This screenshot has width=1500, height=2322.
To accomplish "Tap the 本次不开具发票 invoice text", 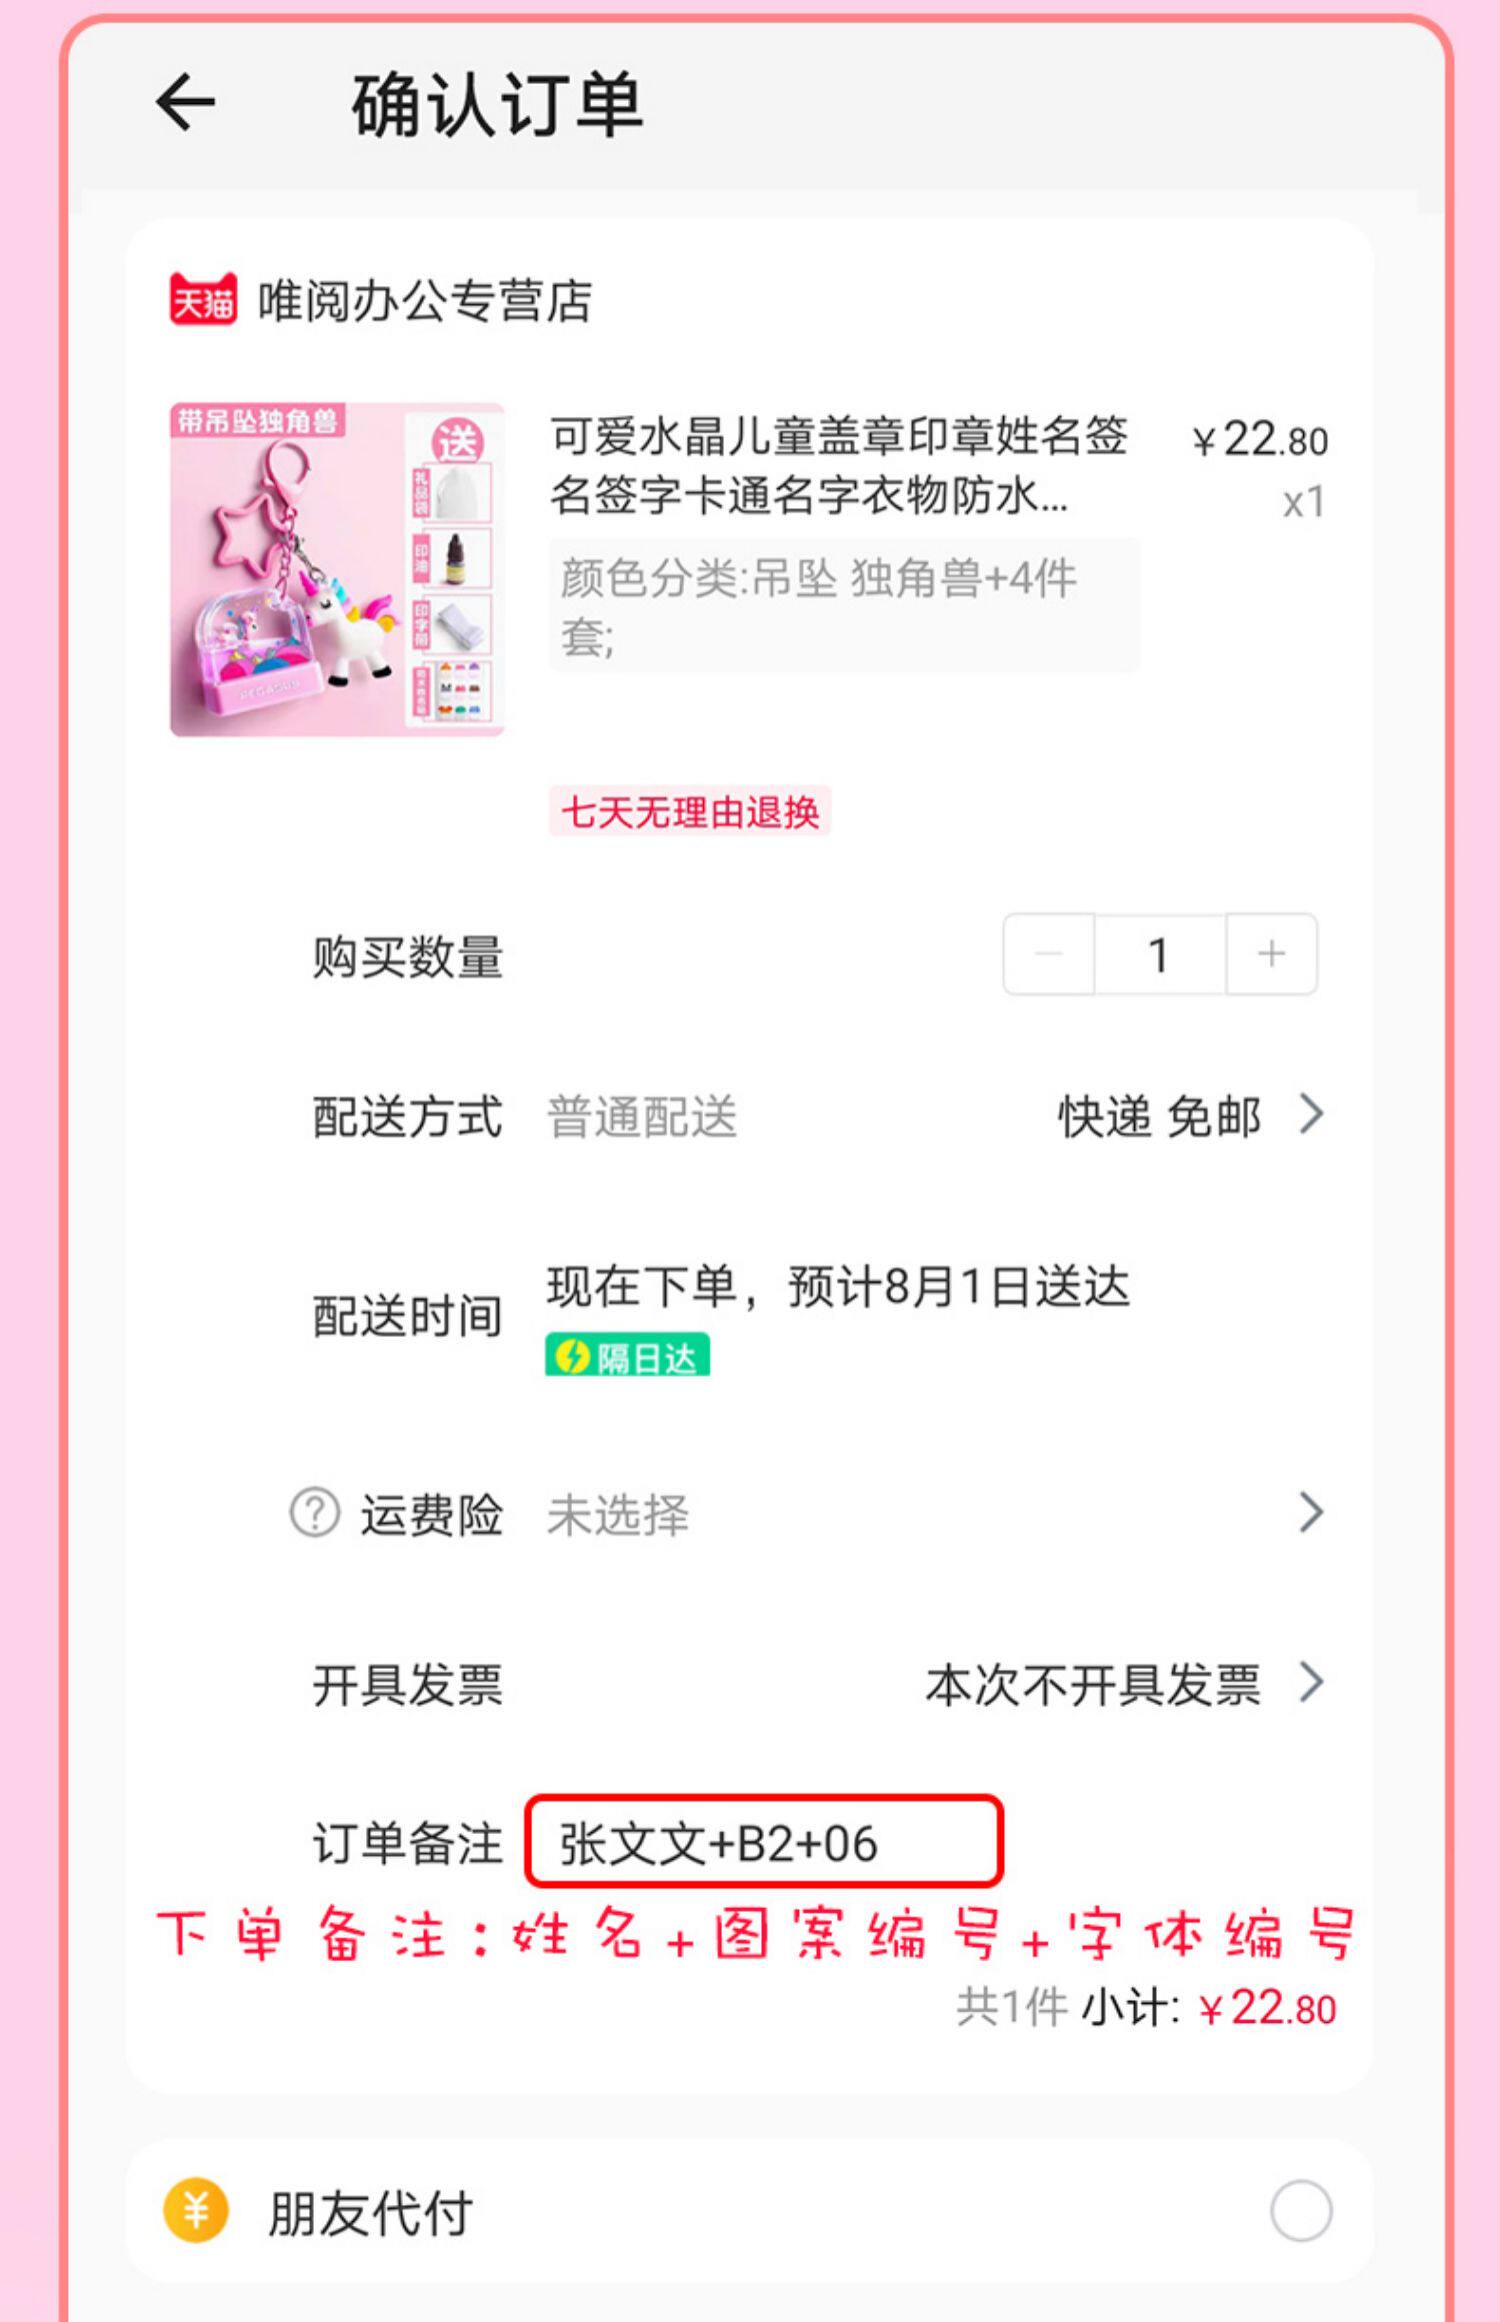I will point(1093,1684).
